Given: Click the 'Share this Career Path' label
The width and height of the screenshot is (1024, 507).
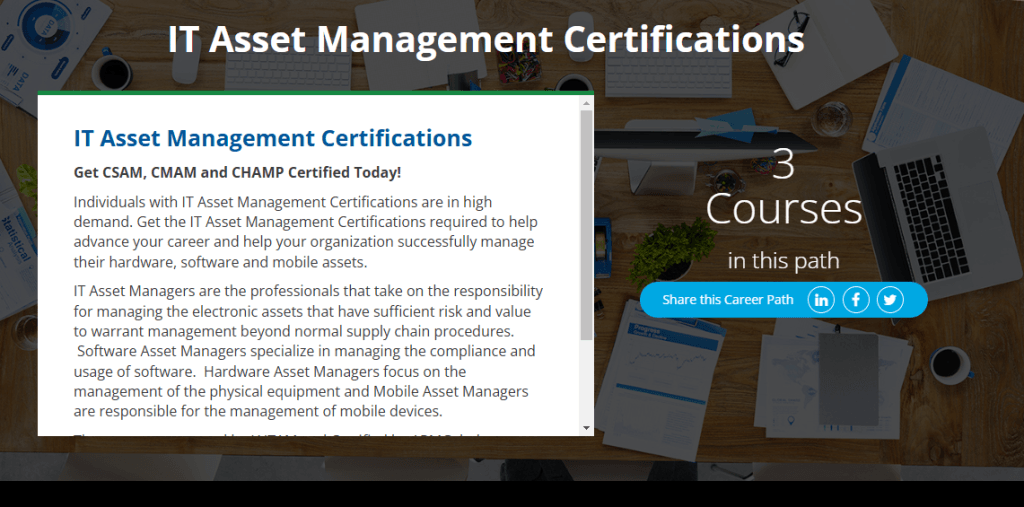Looking at the screenshot, I should [x=727, y=300].
